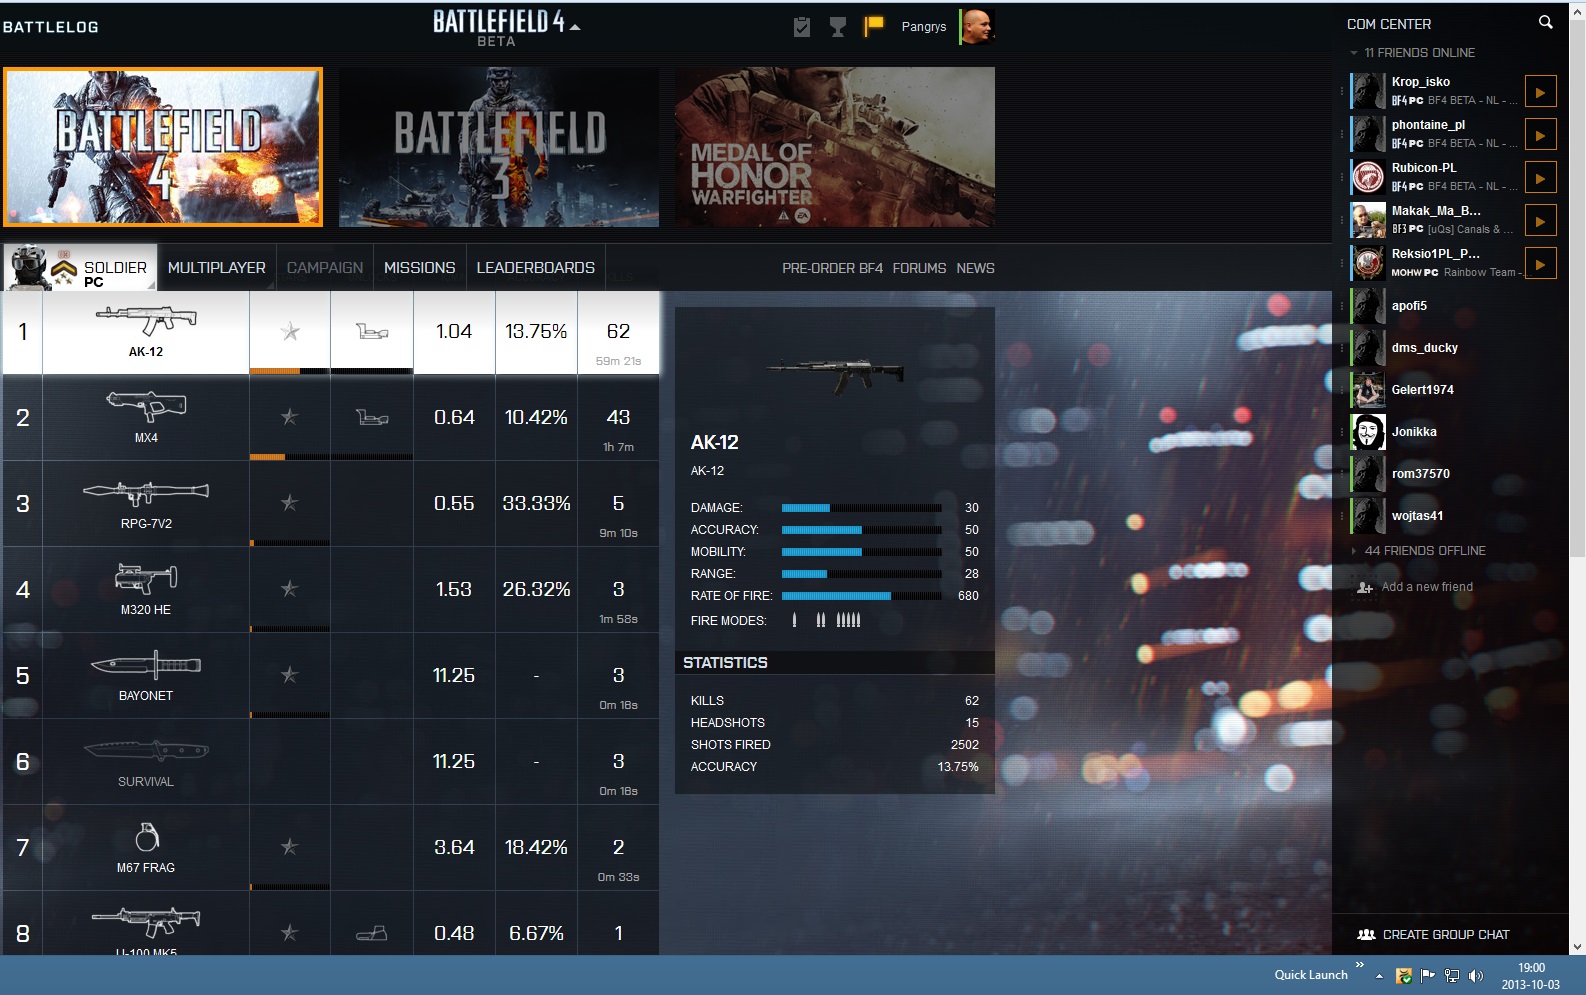Open the assignments clipboard icon in header
This screenshot has width=1586, height=995.
click(x=802, y=27)
